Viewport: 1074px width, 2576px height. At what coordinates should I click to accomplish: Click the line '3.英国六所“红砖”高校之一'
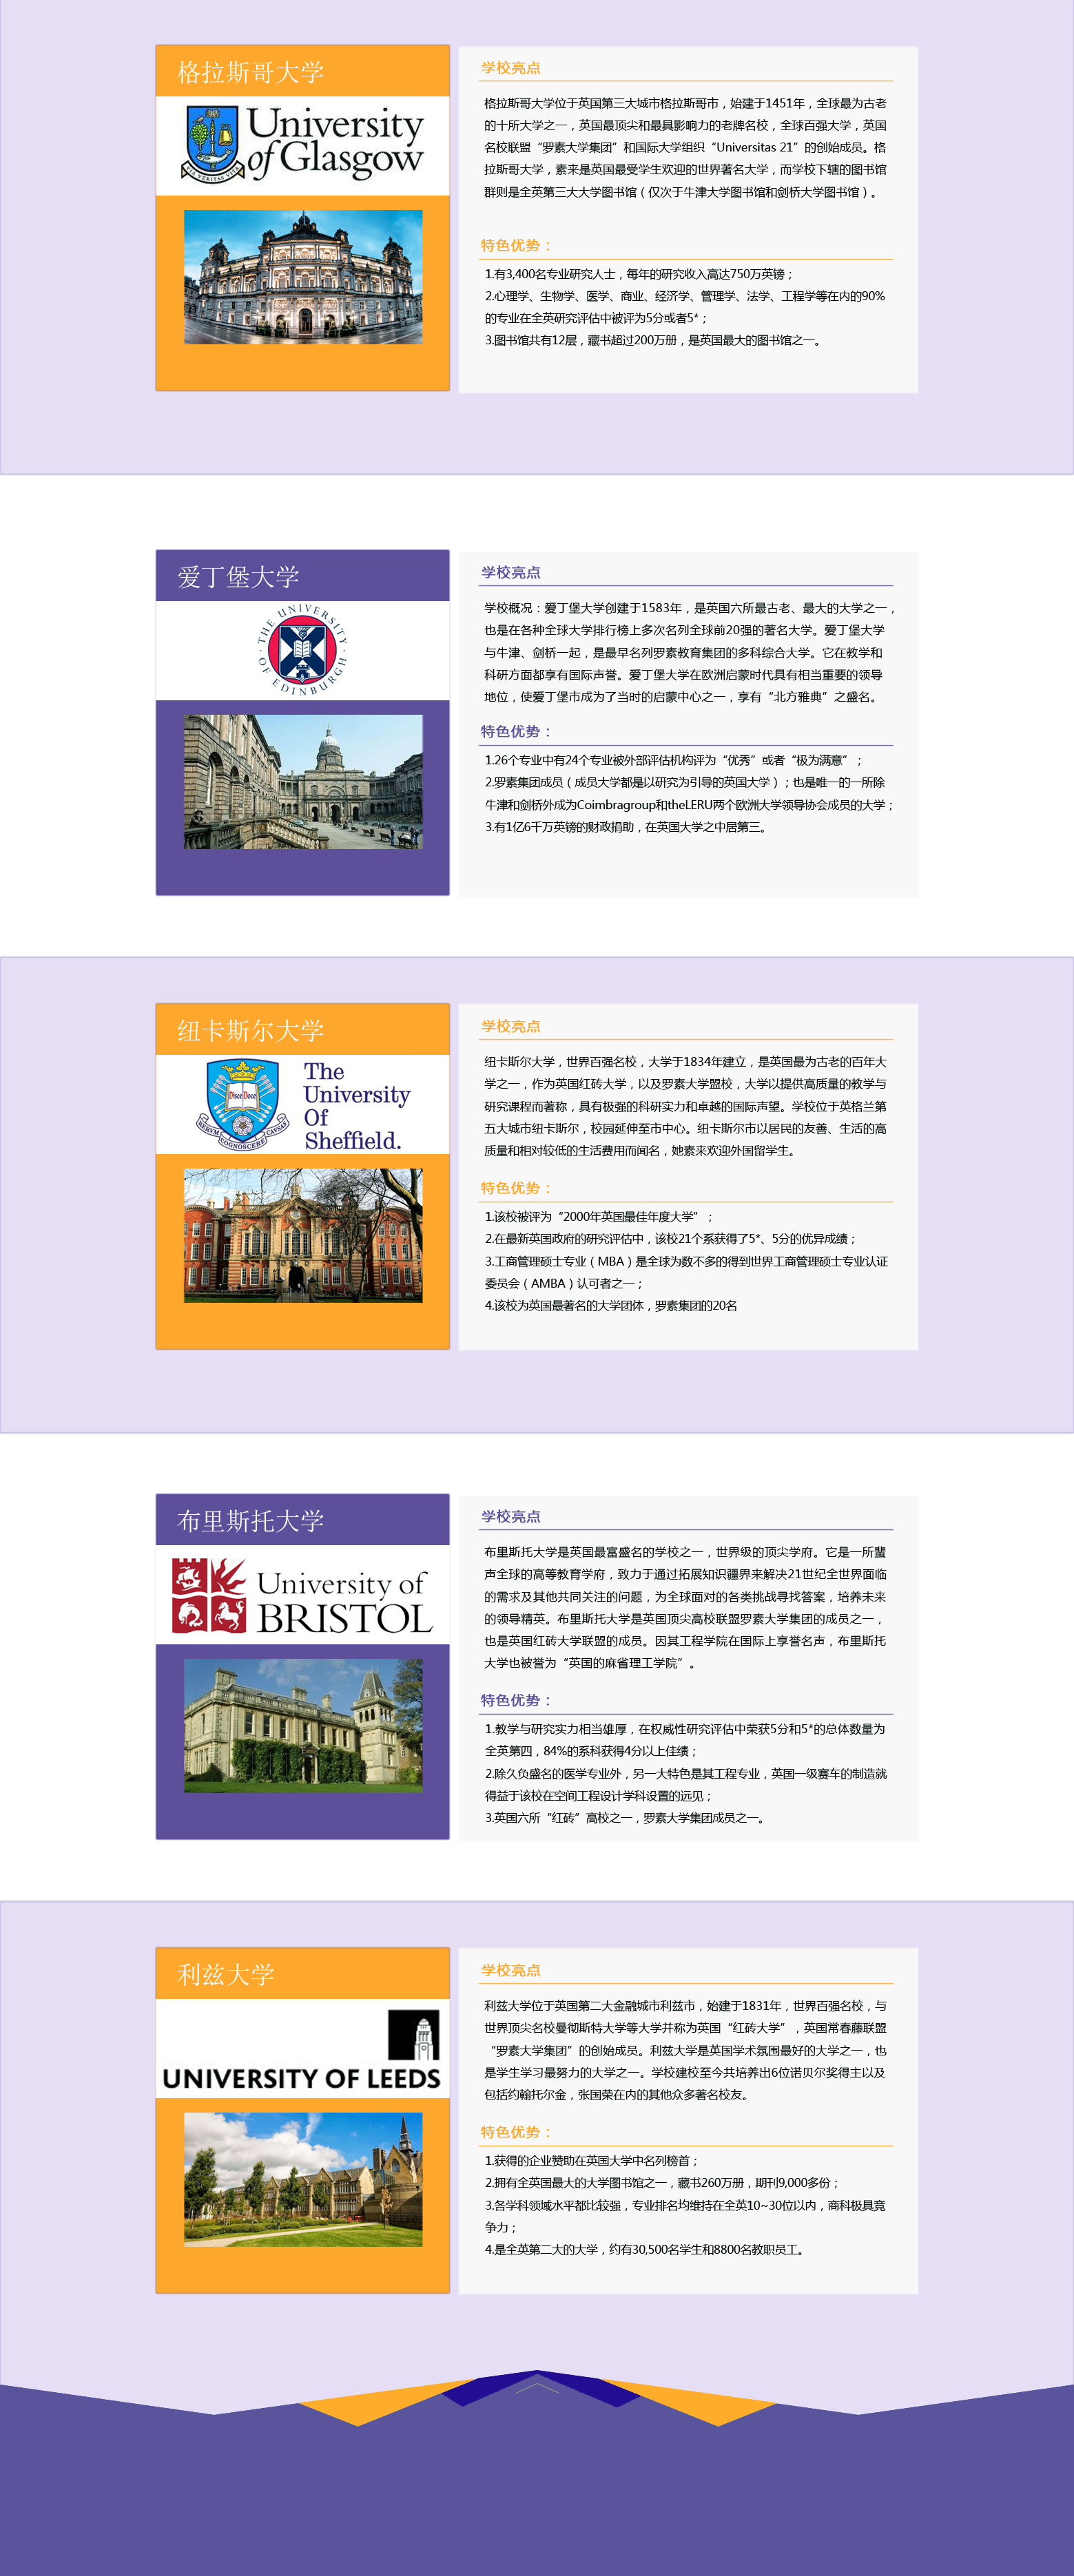coord(626,1819)
